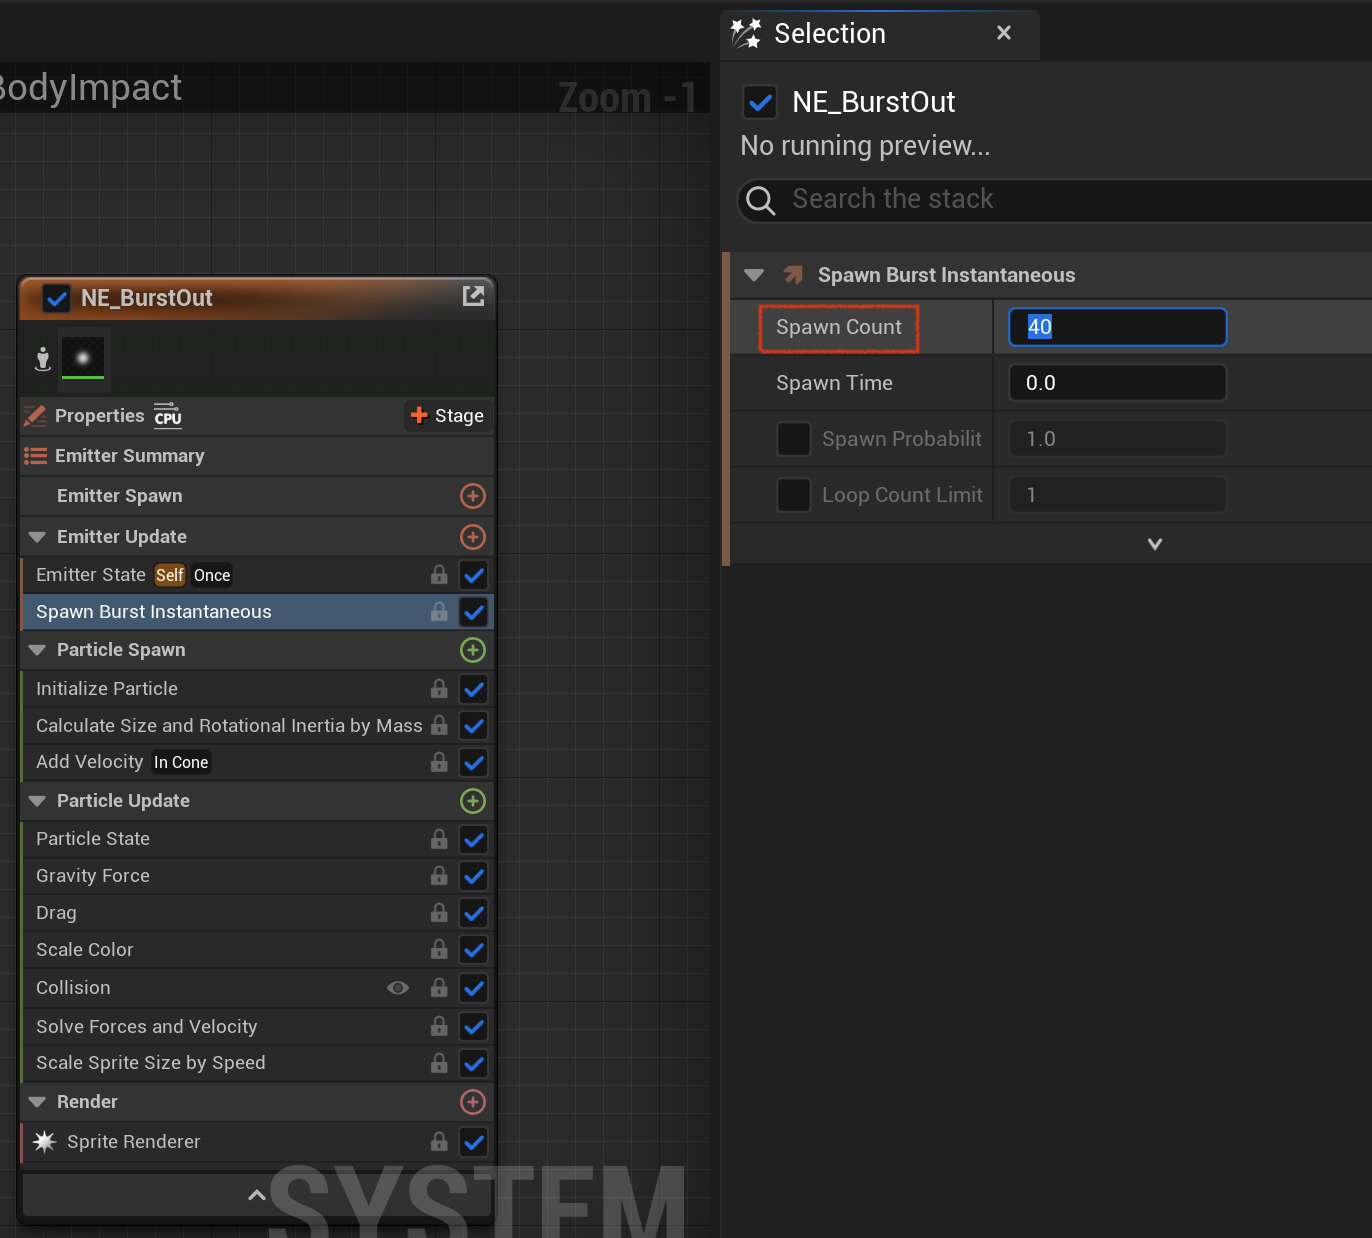Disable Calculate Size and Rotational Inertia module

474,726
